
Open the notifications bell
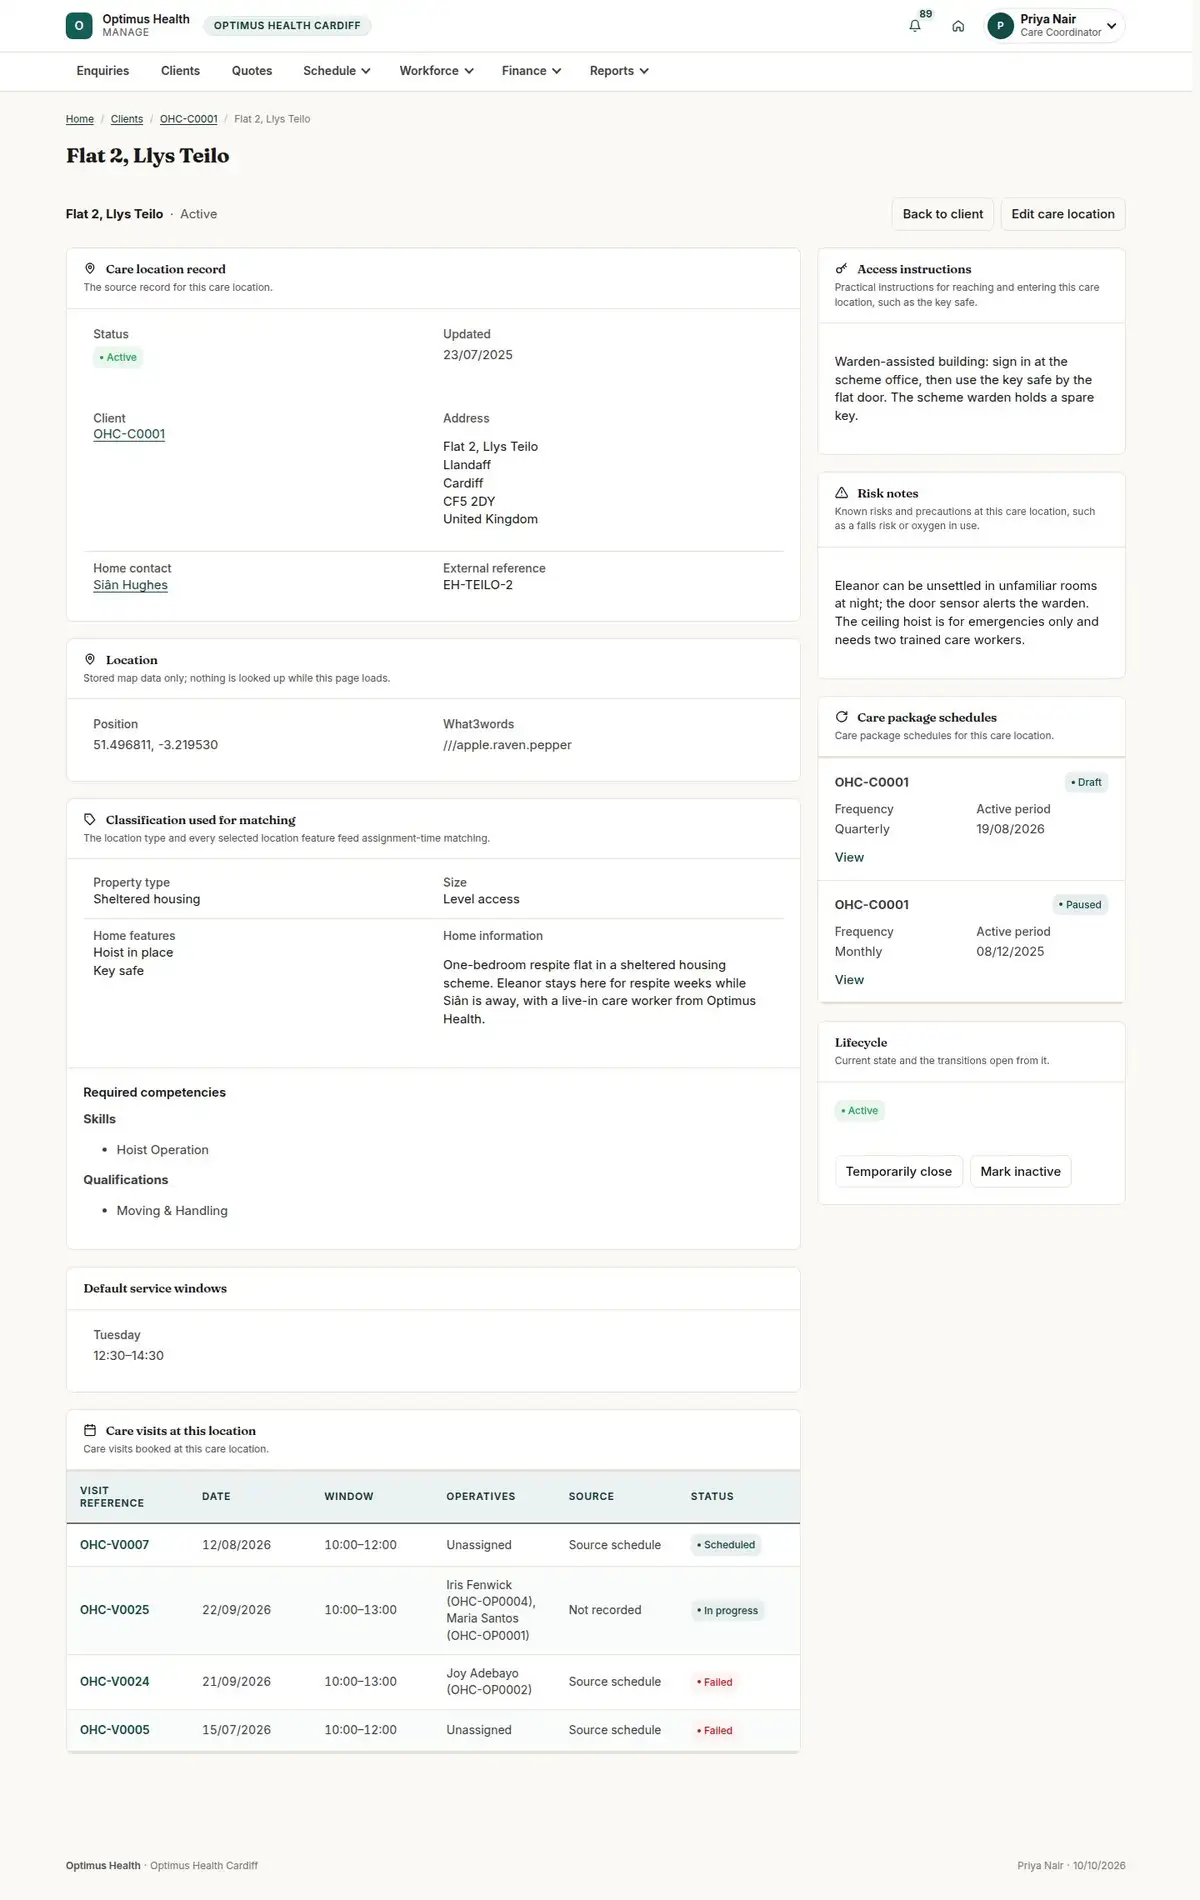pyautogui.click(x=915, y=26)
